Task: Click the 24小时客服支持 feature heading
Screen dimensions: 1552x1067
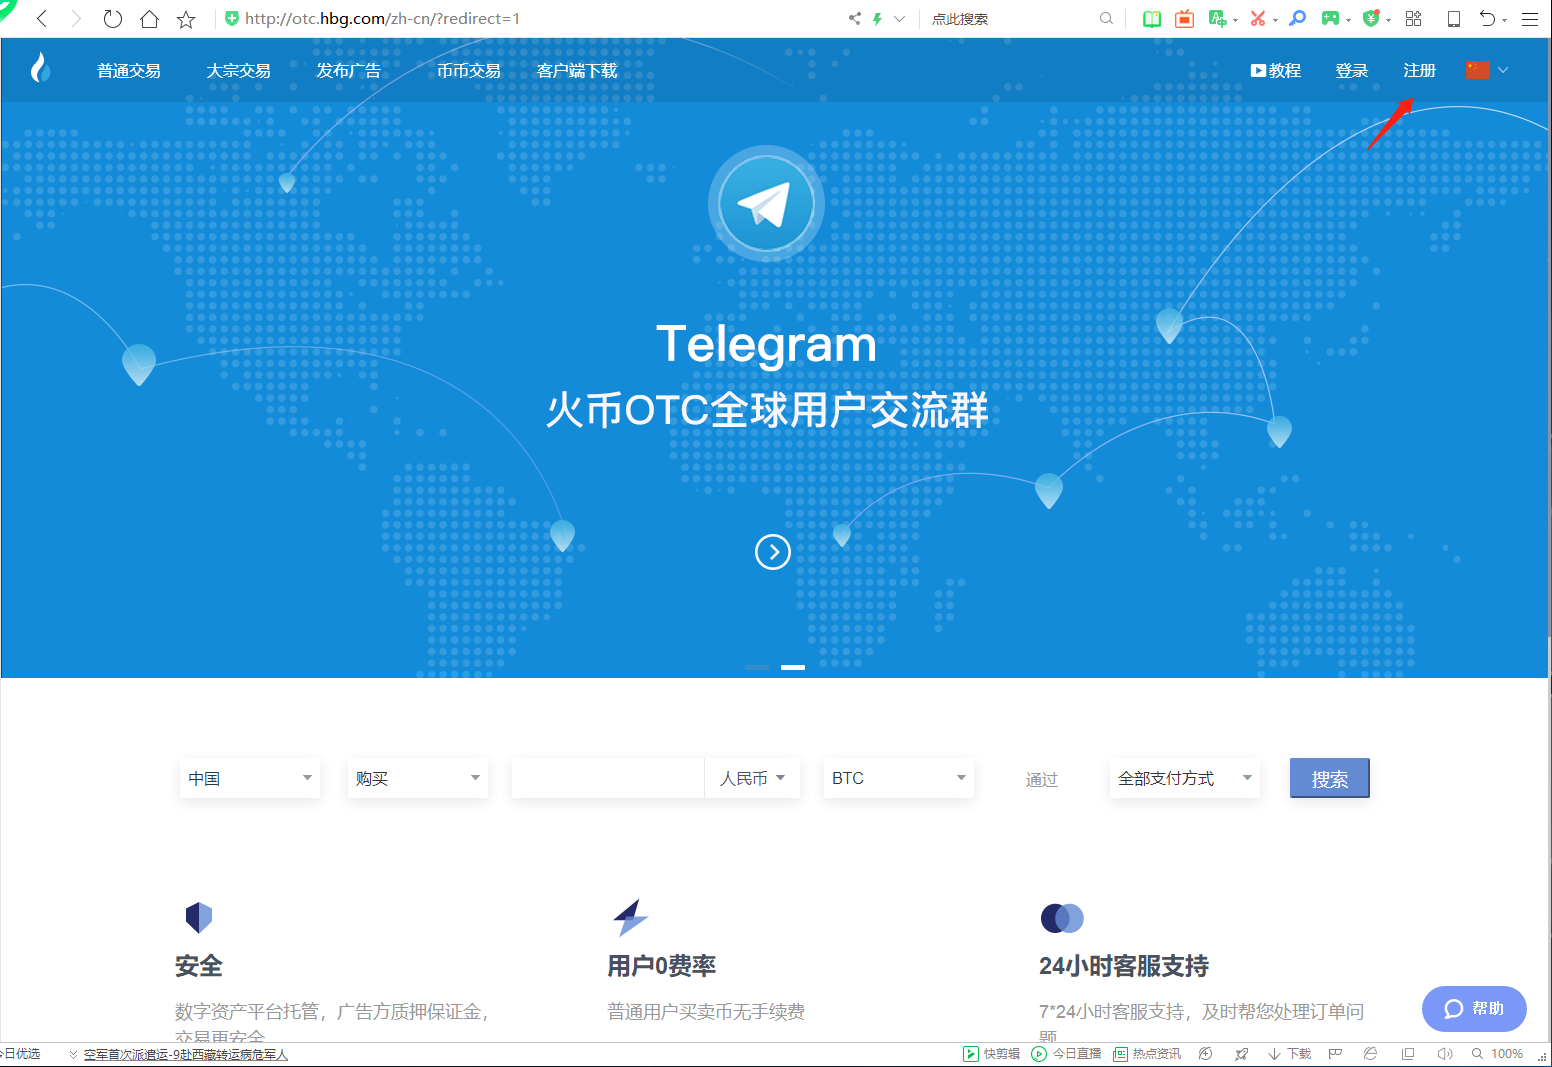Action: pyautogui.click(x=1124, y=966)
